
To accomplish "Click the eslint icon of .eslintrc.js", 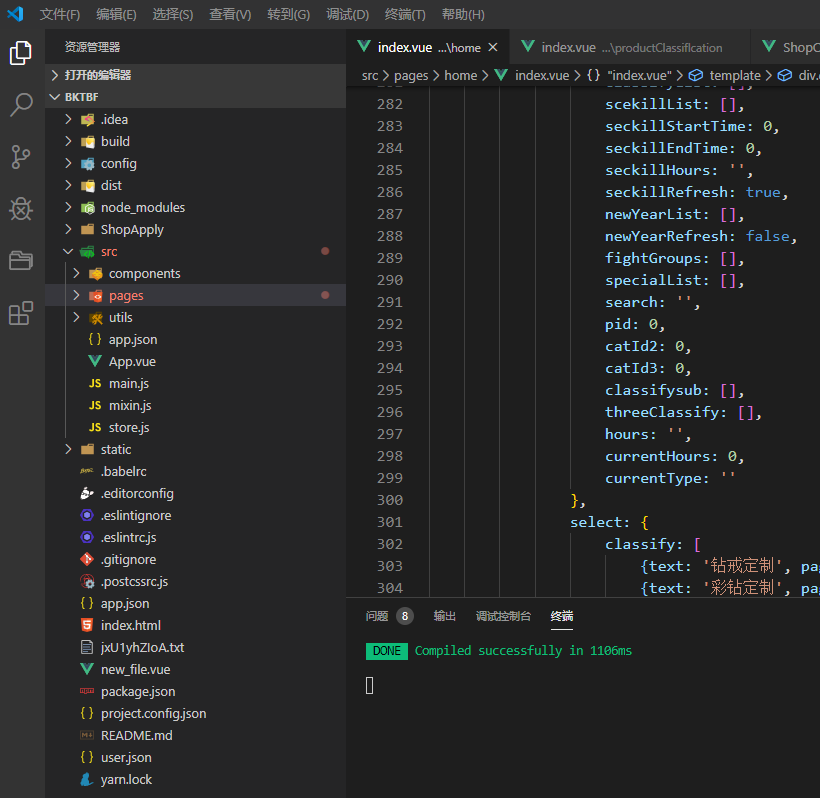I will [x=87, y=537].
